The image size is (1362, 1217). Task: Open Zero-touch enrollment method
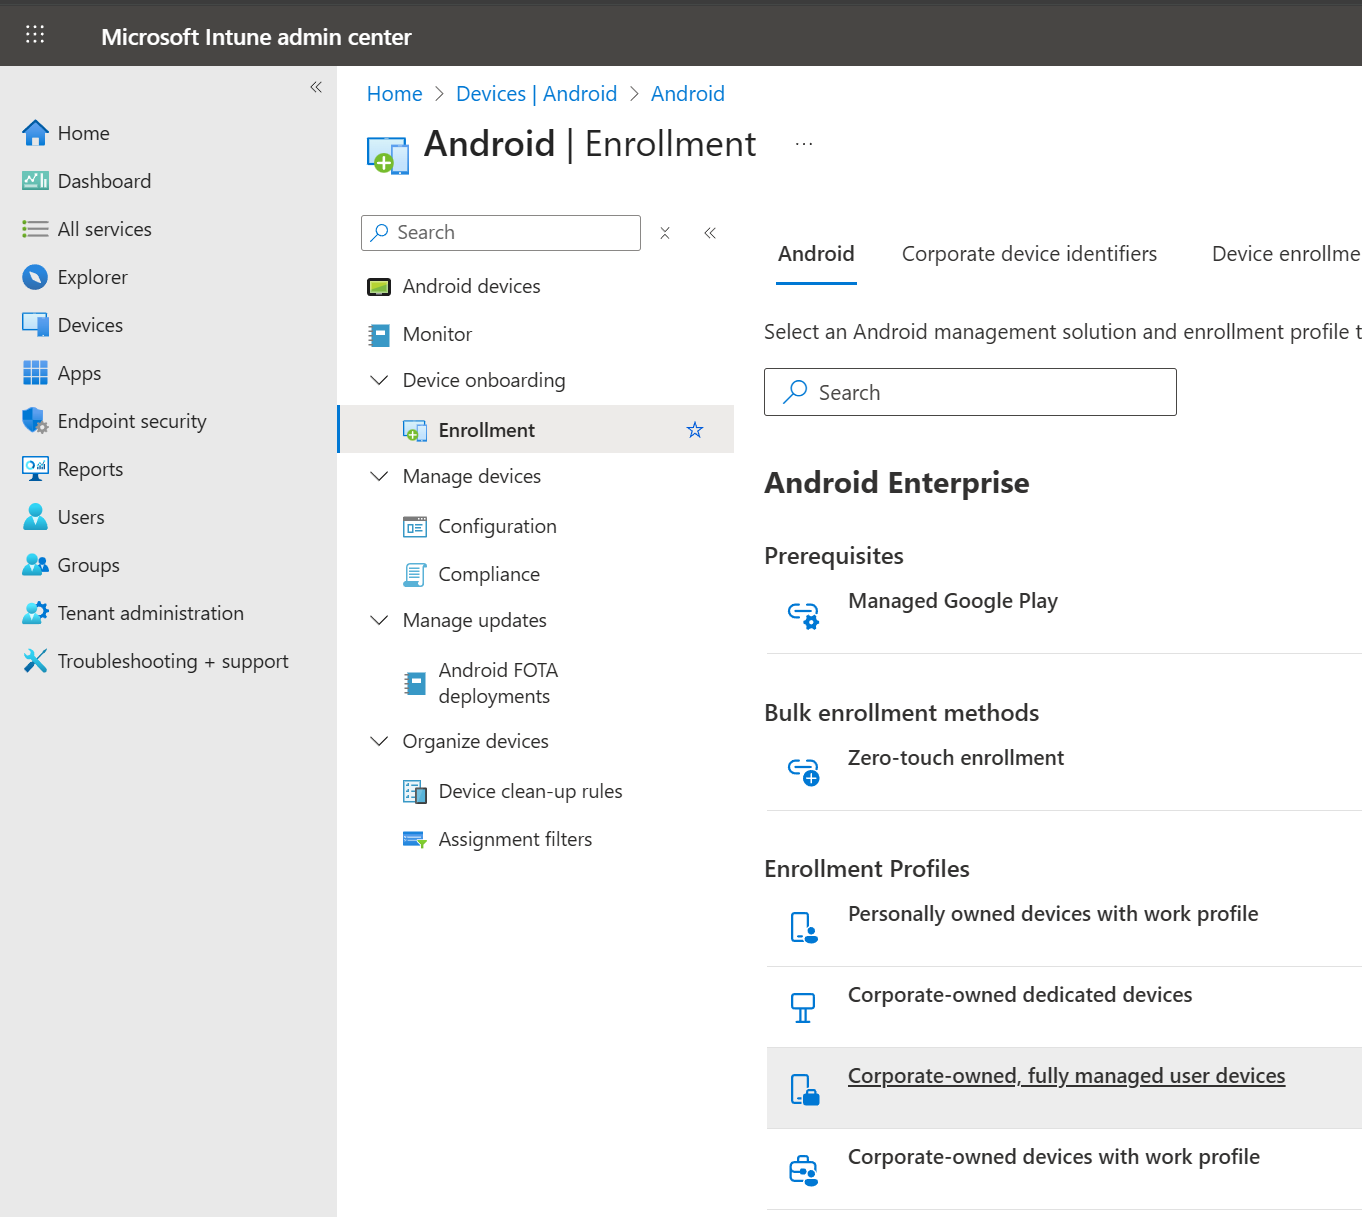[x=955, y=758]
